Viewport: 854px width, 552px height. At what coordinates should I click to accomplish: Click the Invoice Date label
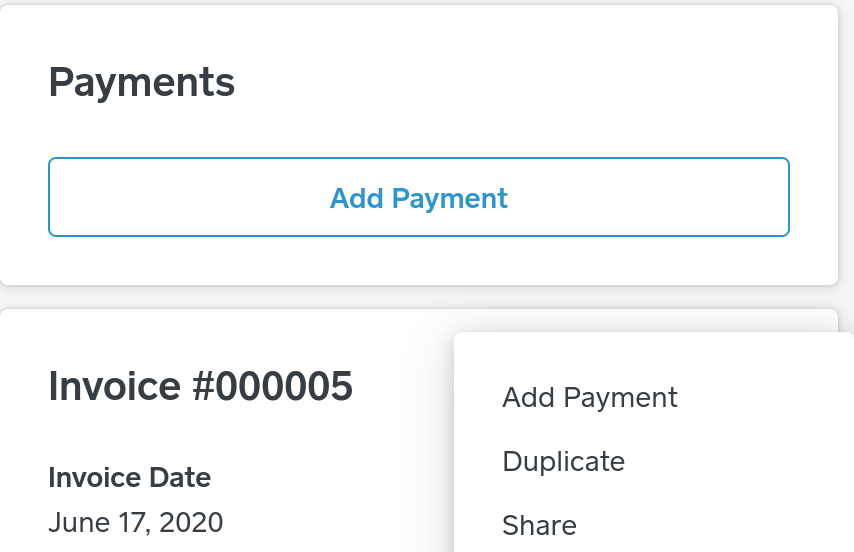(129, 477)
